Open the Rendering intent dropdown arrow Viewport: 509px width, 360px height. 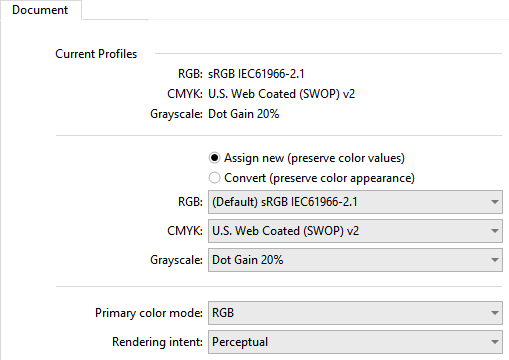click(495, 342)
